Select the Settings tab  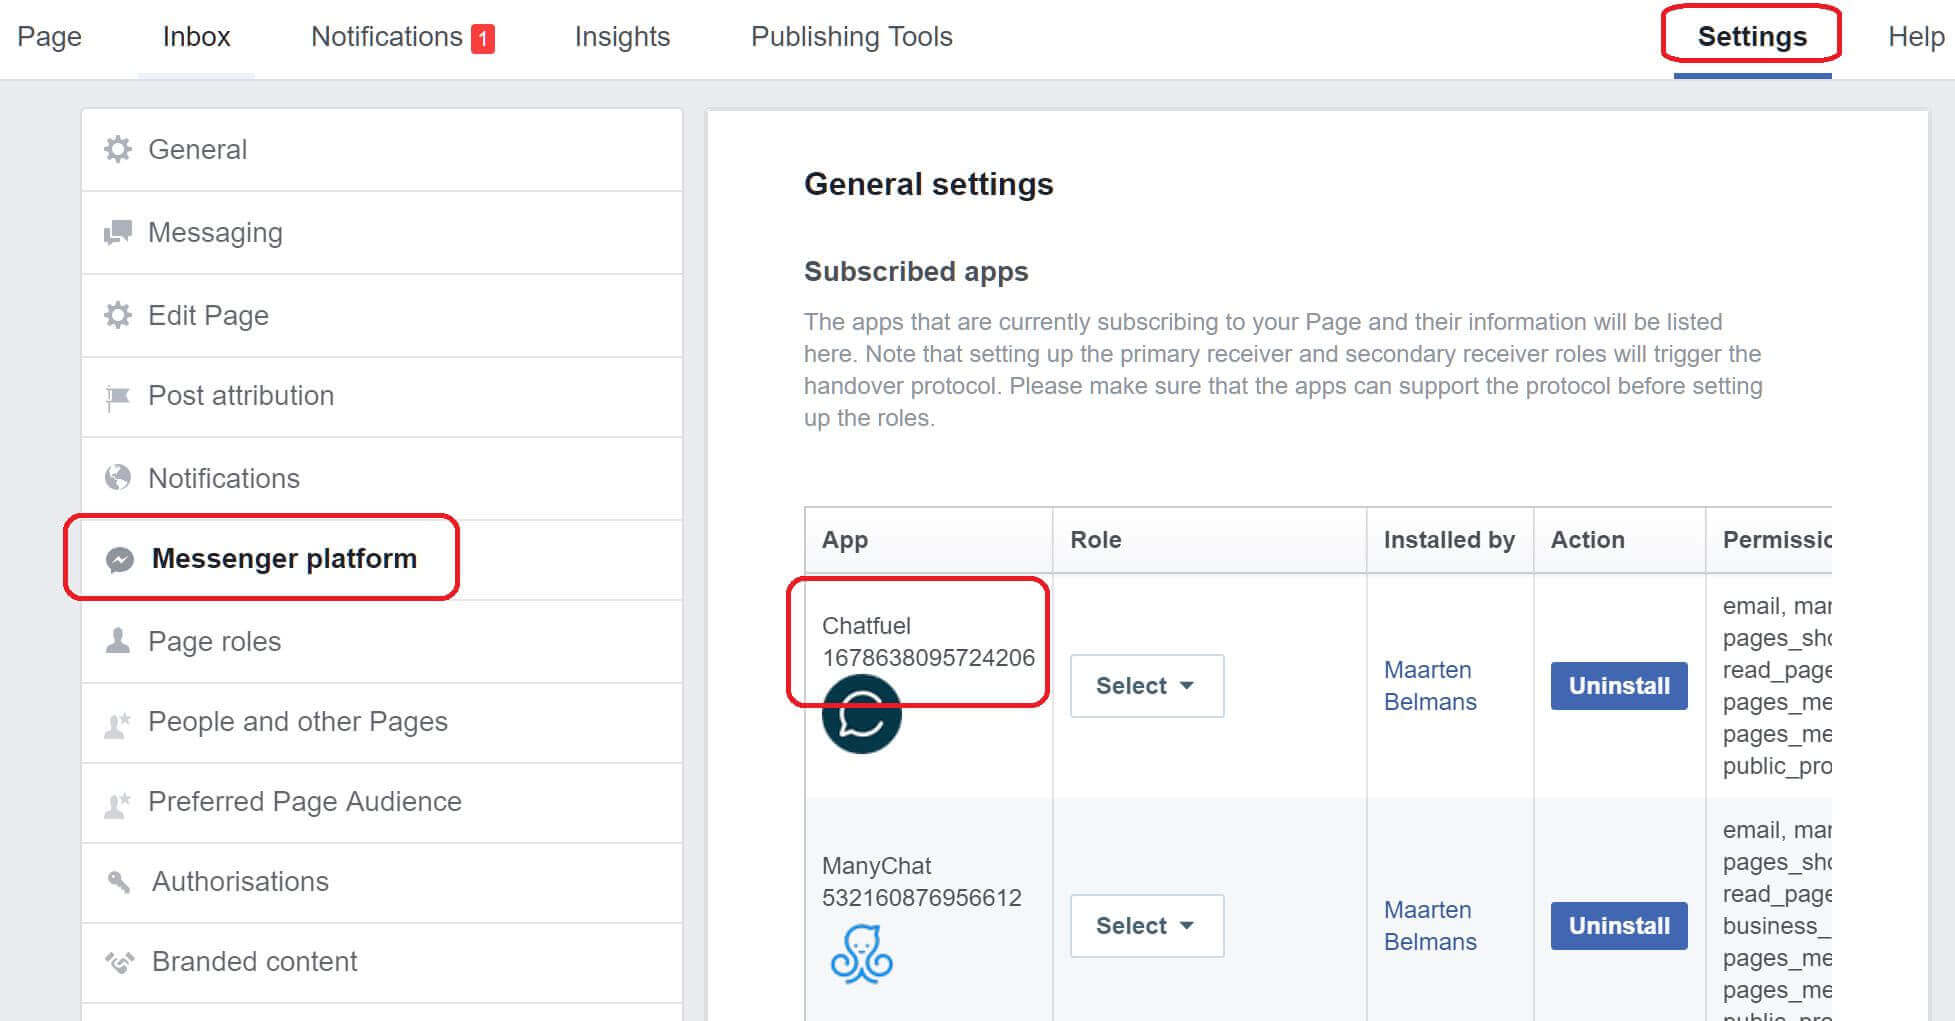pos(1752,37)
